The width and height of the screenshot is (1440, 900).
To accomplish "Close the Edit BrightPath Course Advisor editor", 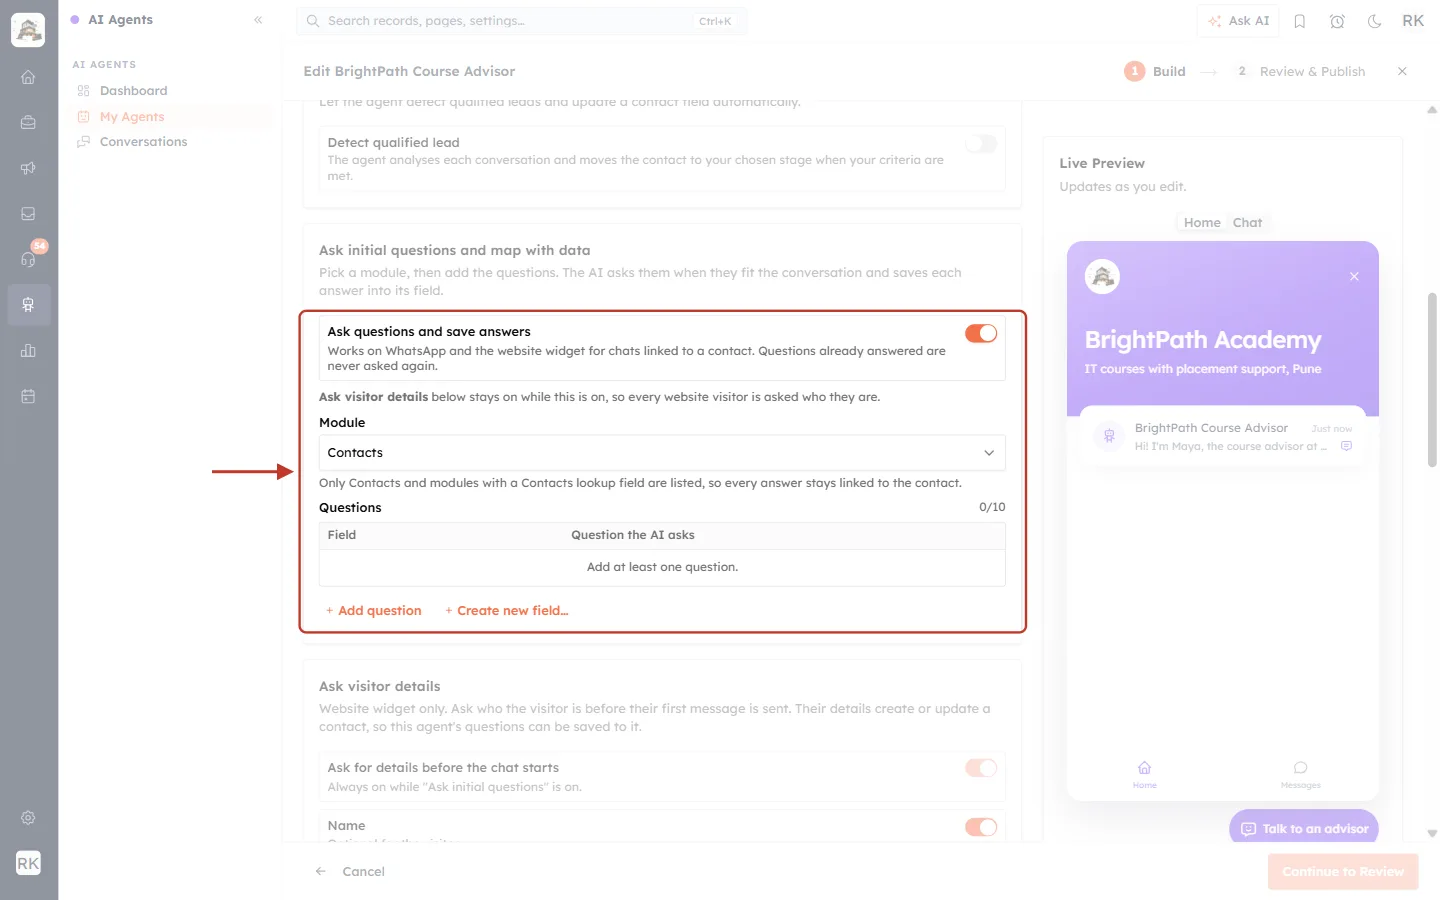I will [x=1402, y=71].
